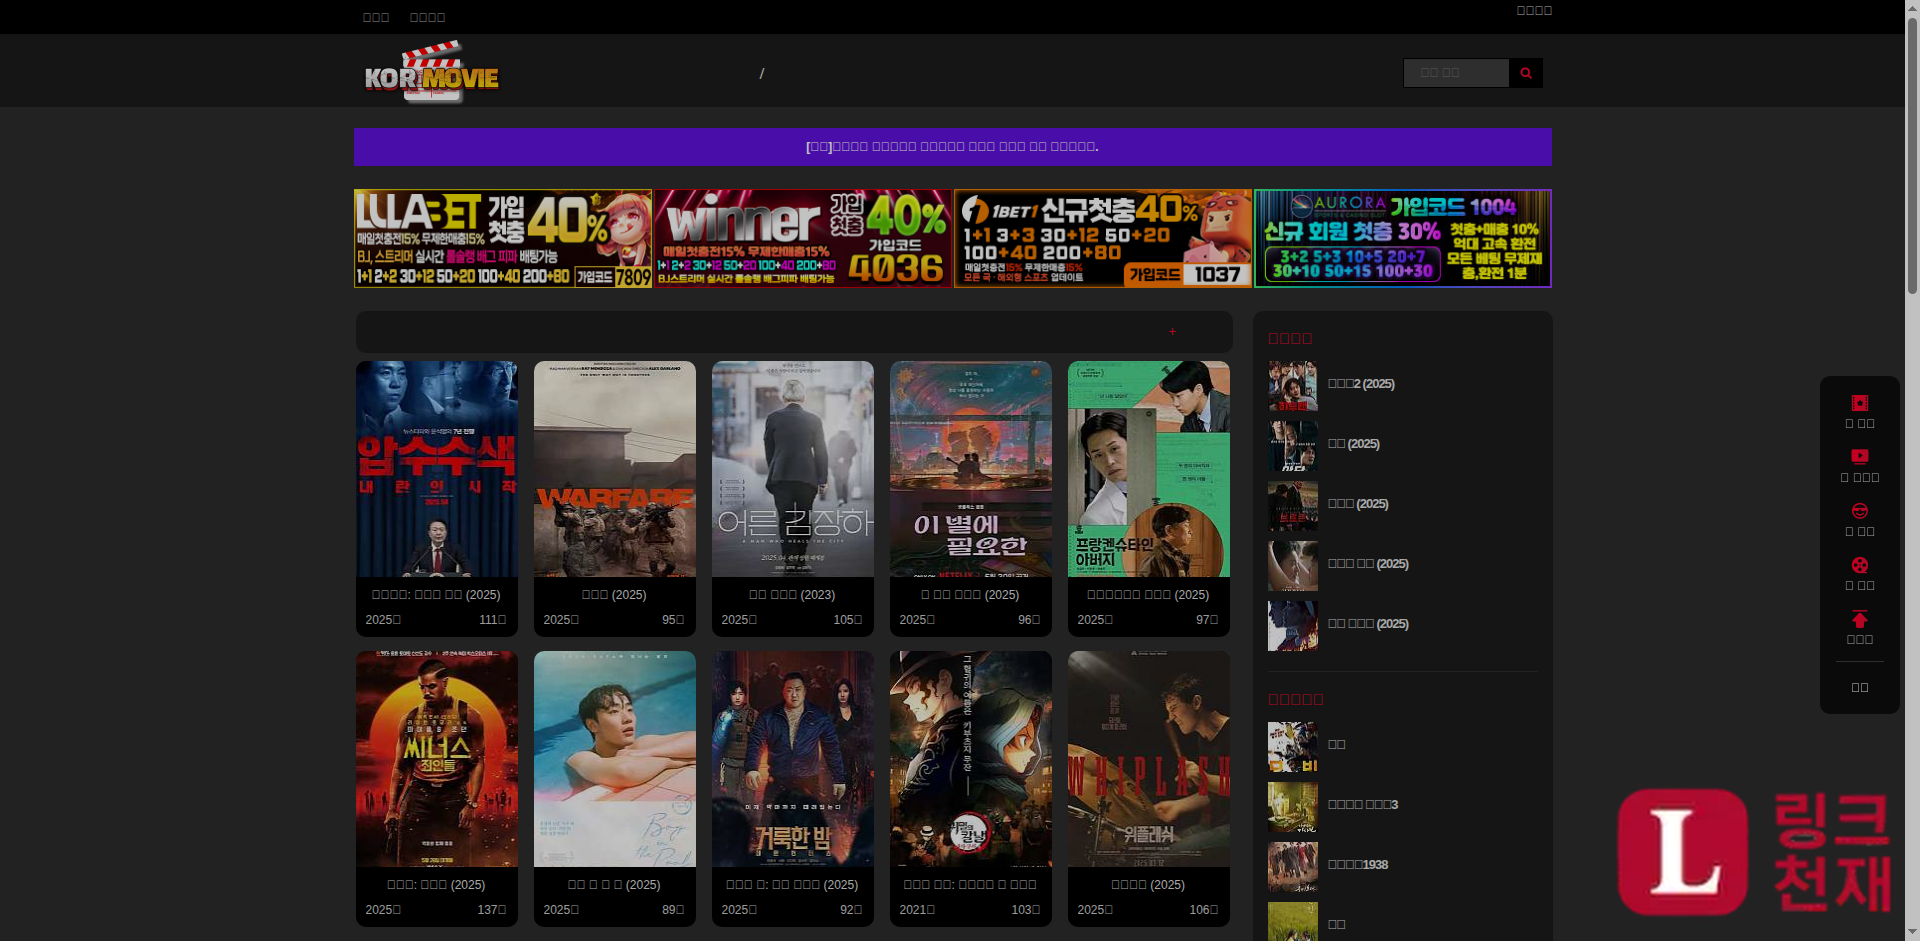Open the KORMOVIE logo home link

coord(432,72)
